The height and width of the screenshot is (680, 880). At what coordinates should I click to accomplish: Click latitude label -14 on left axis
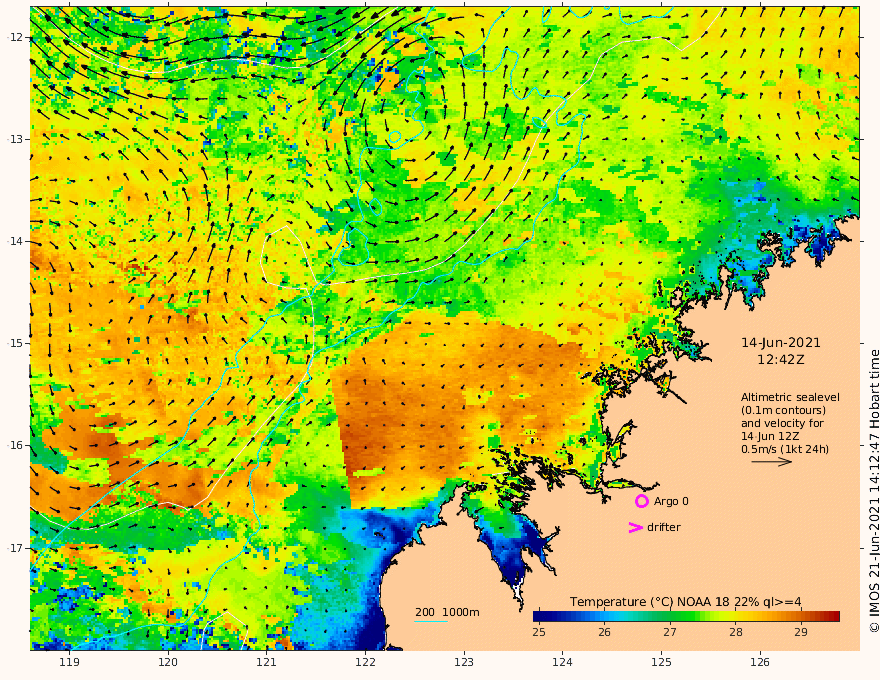(x=13, y=241)
